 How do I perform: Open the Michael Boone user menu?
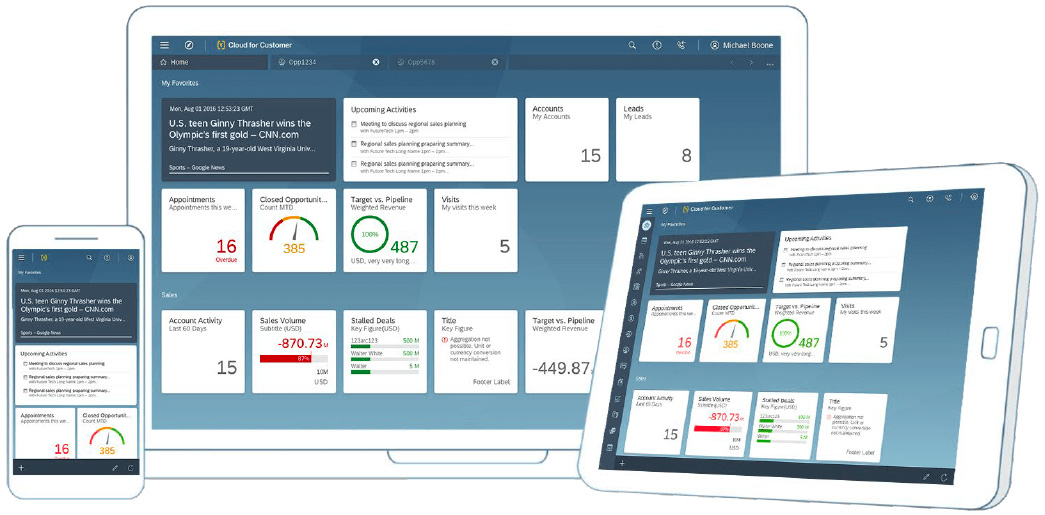[x=741, y=45]
